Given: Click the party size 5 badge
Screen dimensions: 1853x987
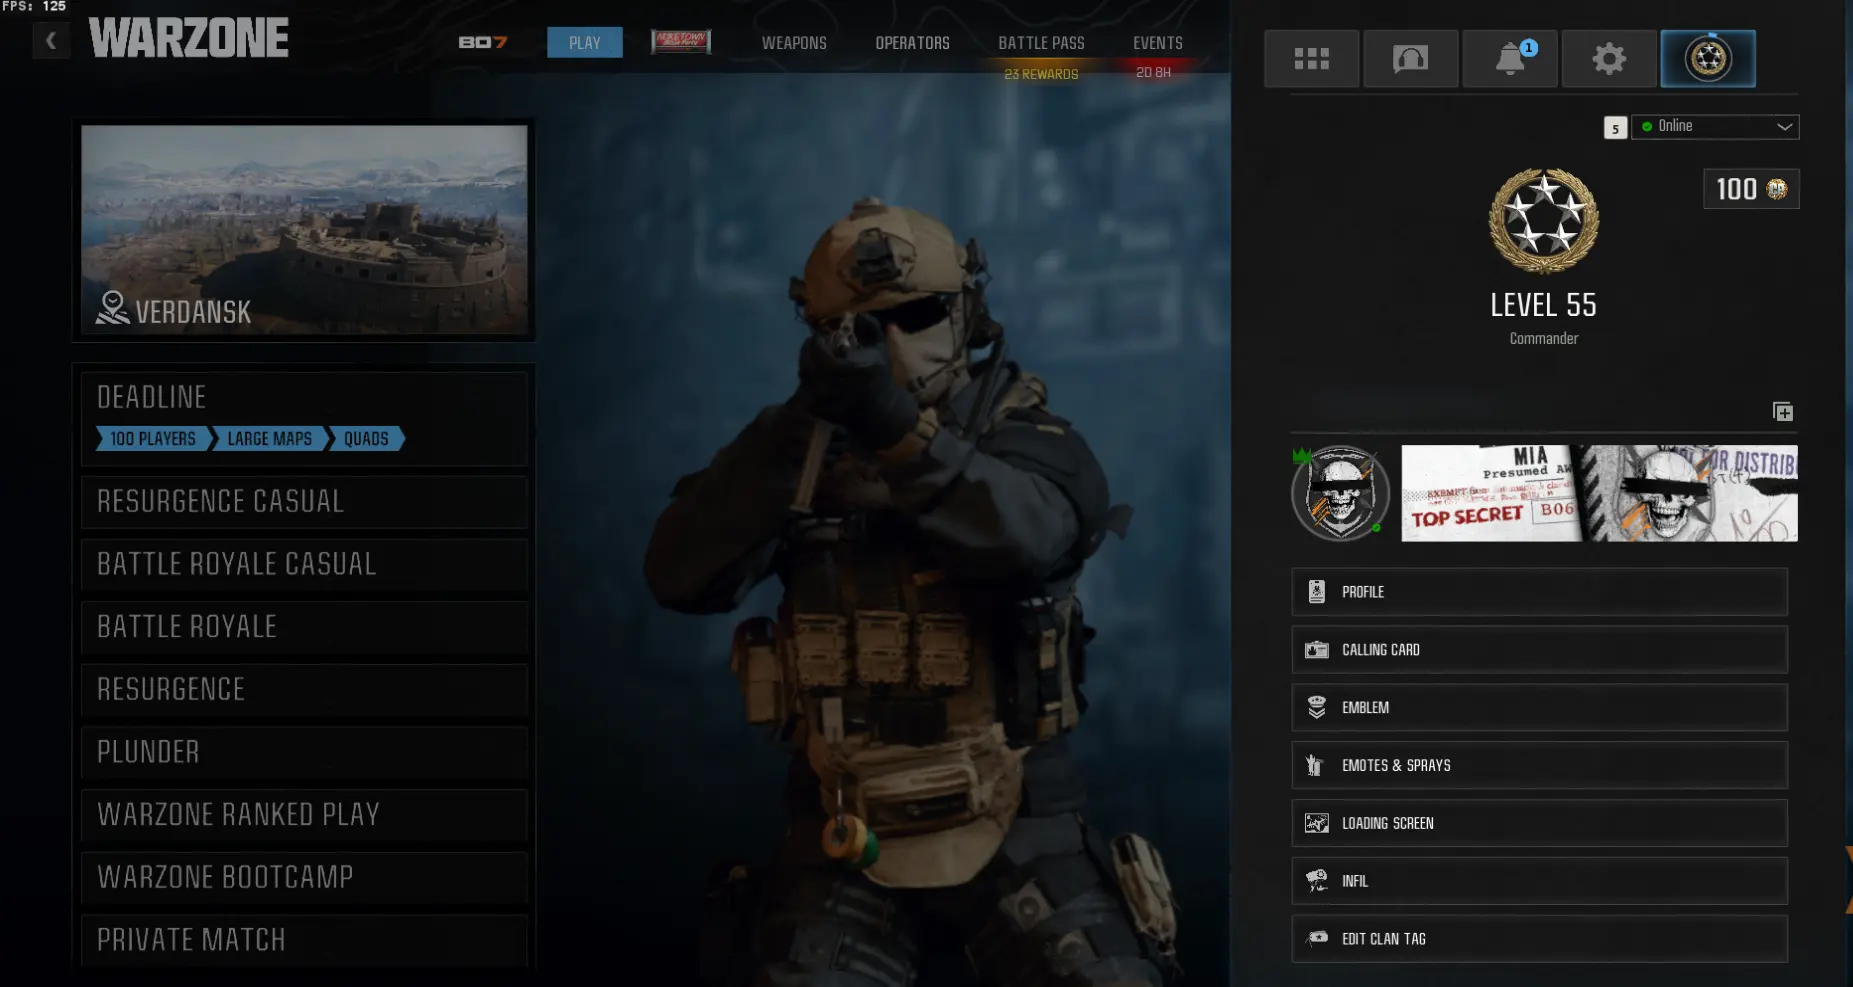Looking at the screenshot, I should [x=1615, y=128].
